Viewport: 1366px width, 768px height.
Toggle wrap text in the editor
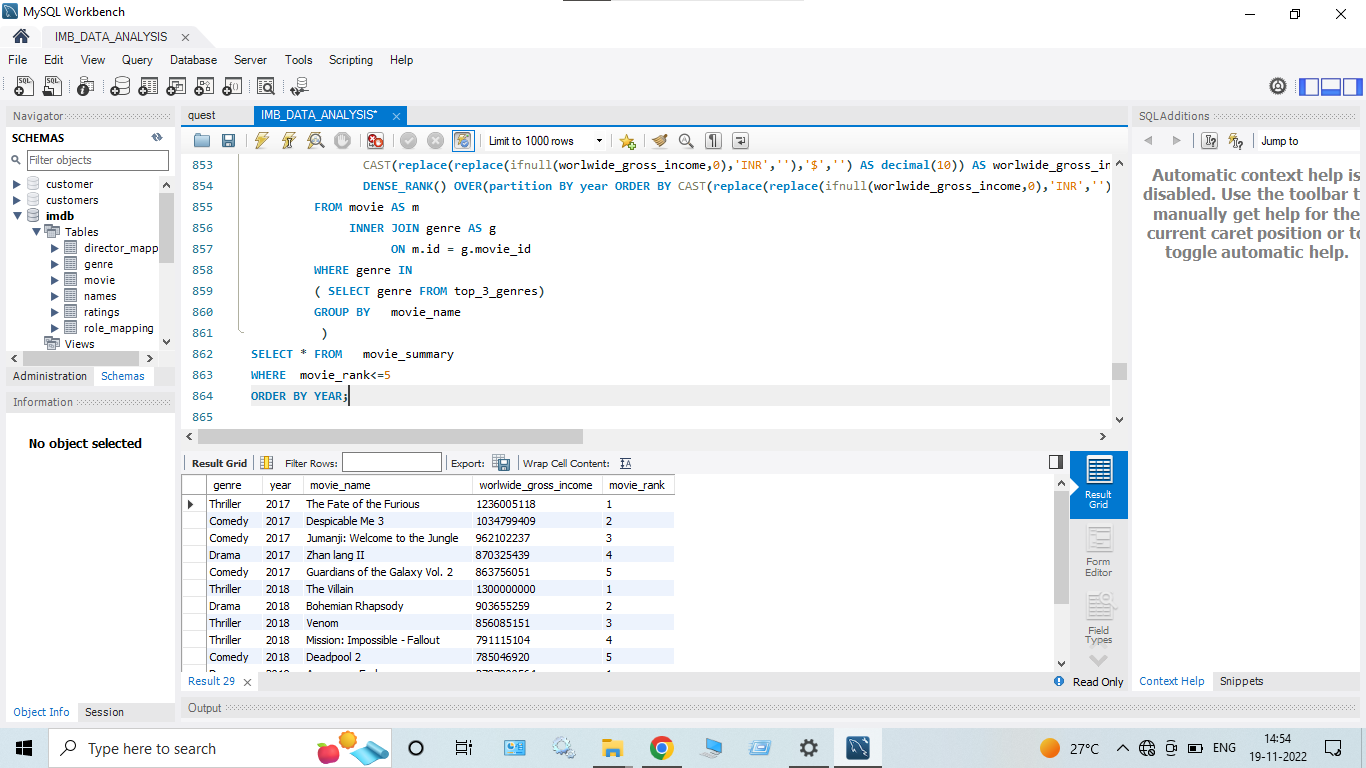pos(740,140)
